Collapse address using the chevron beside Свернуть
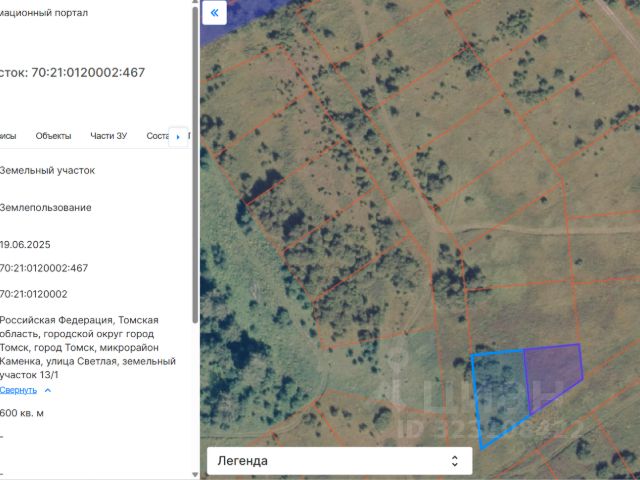The height and width of the screenshot is (480, 640). coord(48,390)
